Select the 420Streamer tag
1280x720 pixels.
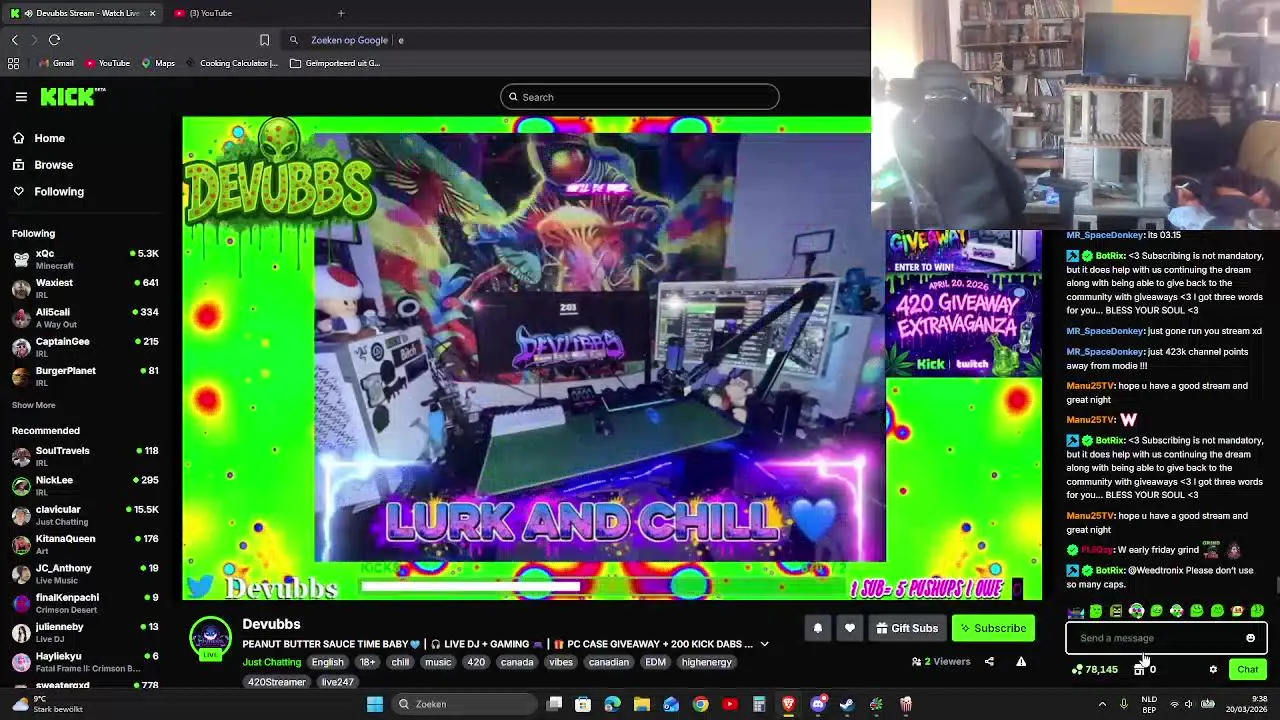[277, 682]
